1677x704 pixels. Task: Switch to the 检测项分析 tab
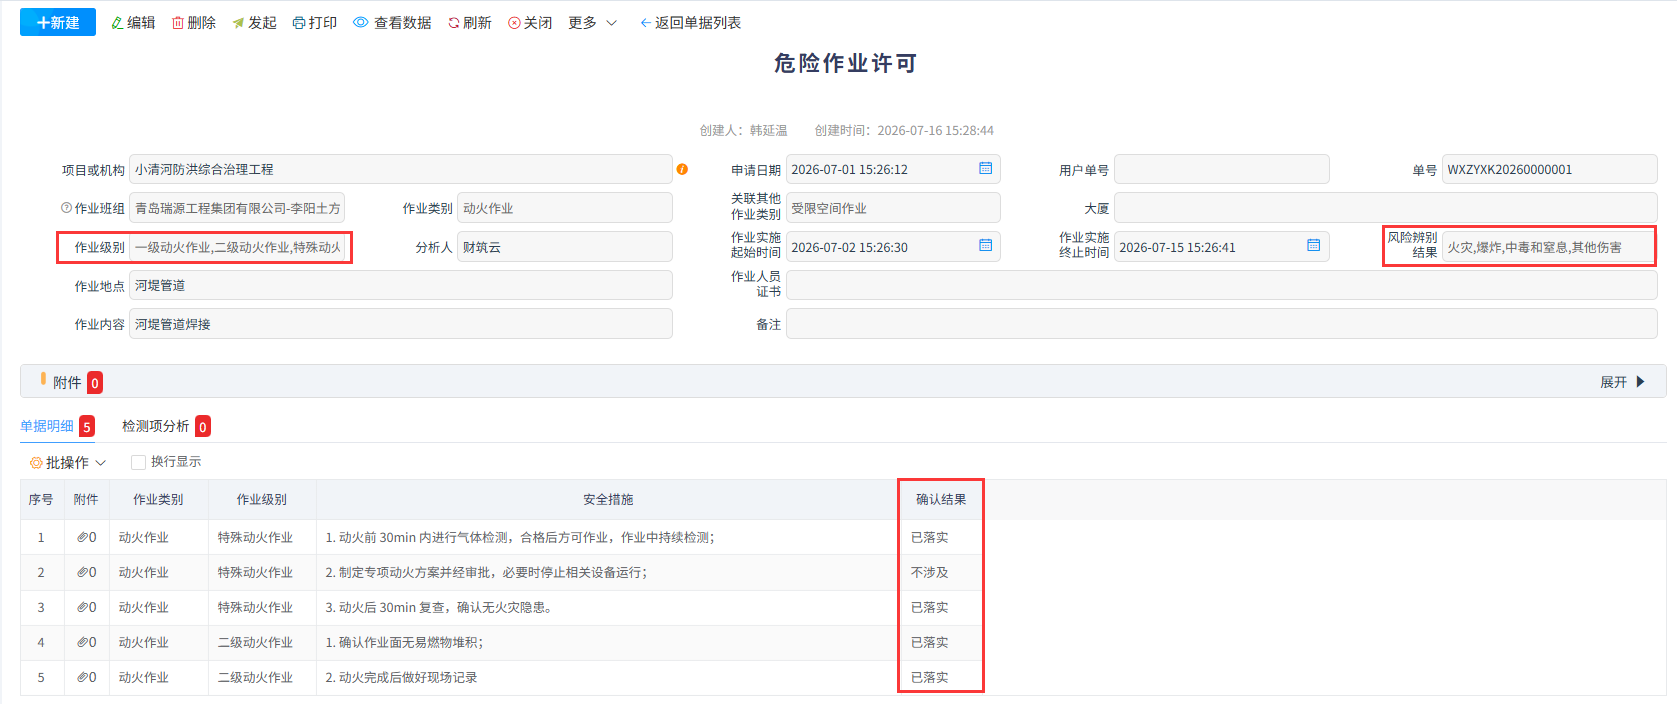156,426
